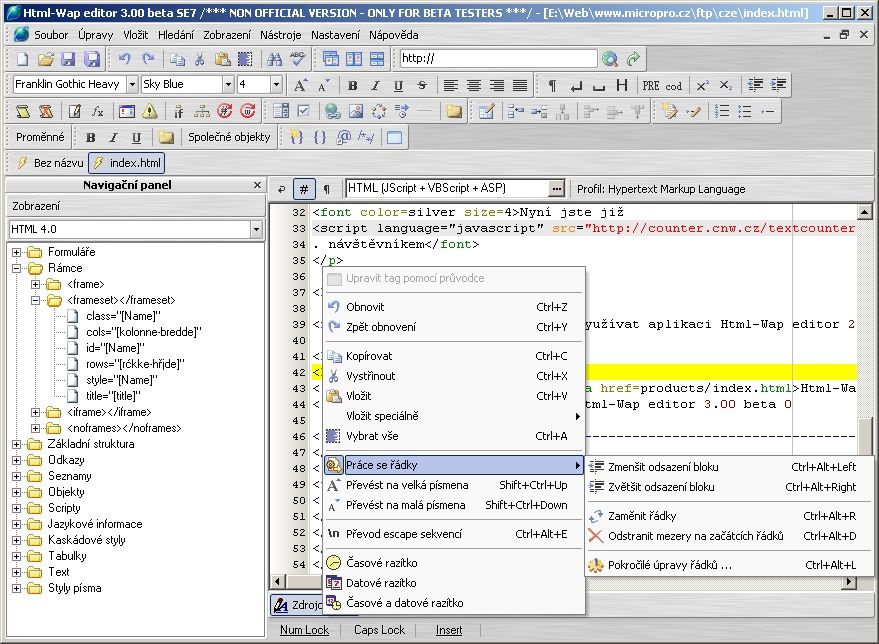Click the spell check ABC icon
The height and width of the screenshot is (644, 879).
click(x=297, y=60)
